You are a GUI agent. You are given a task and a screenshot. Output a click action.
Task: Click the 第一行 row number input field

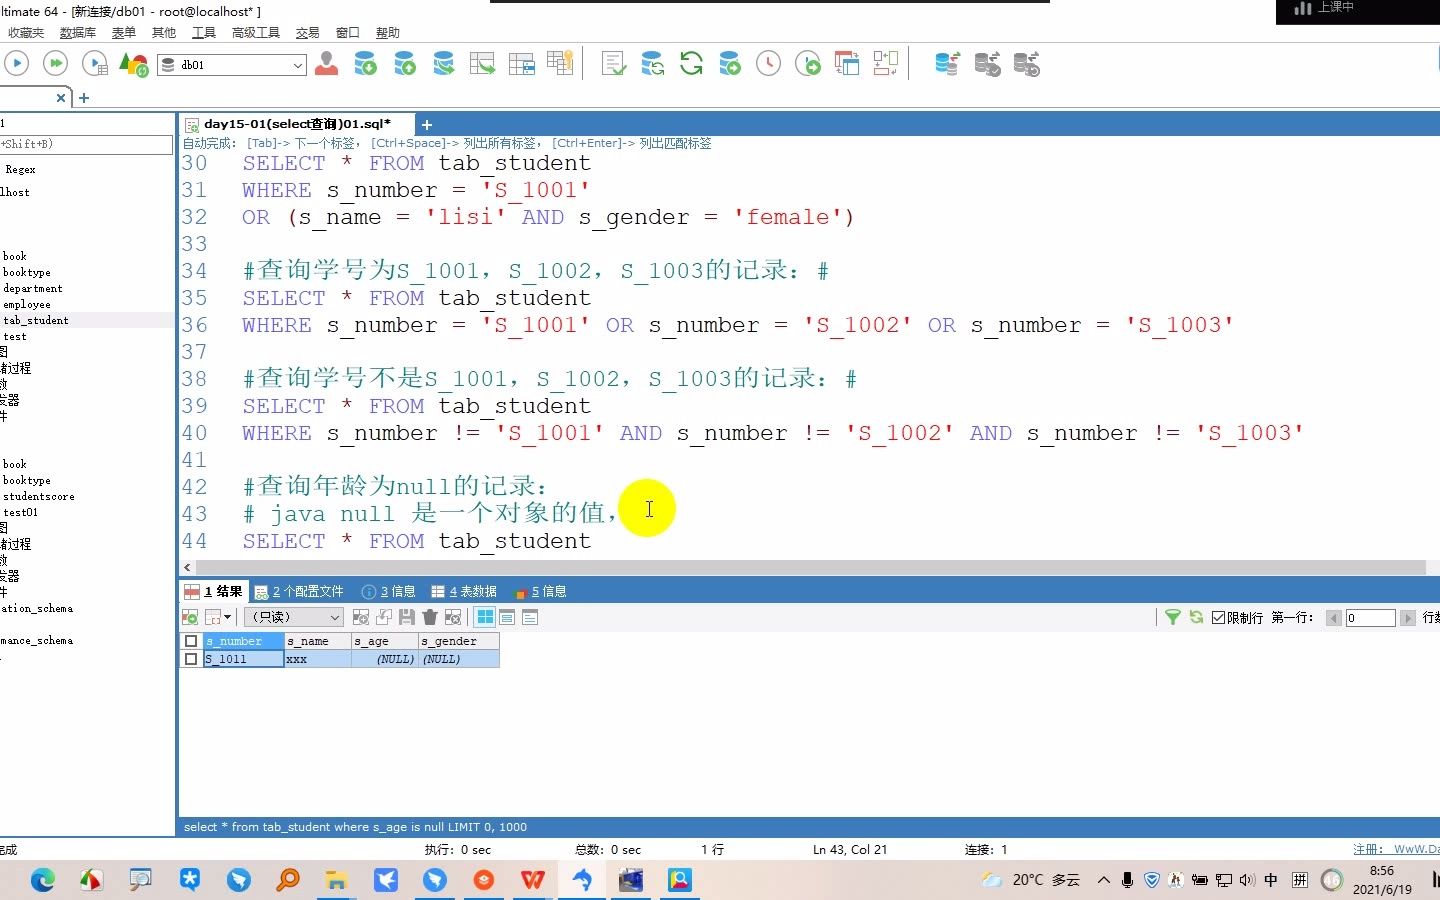(x=1370, y=618)
